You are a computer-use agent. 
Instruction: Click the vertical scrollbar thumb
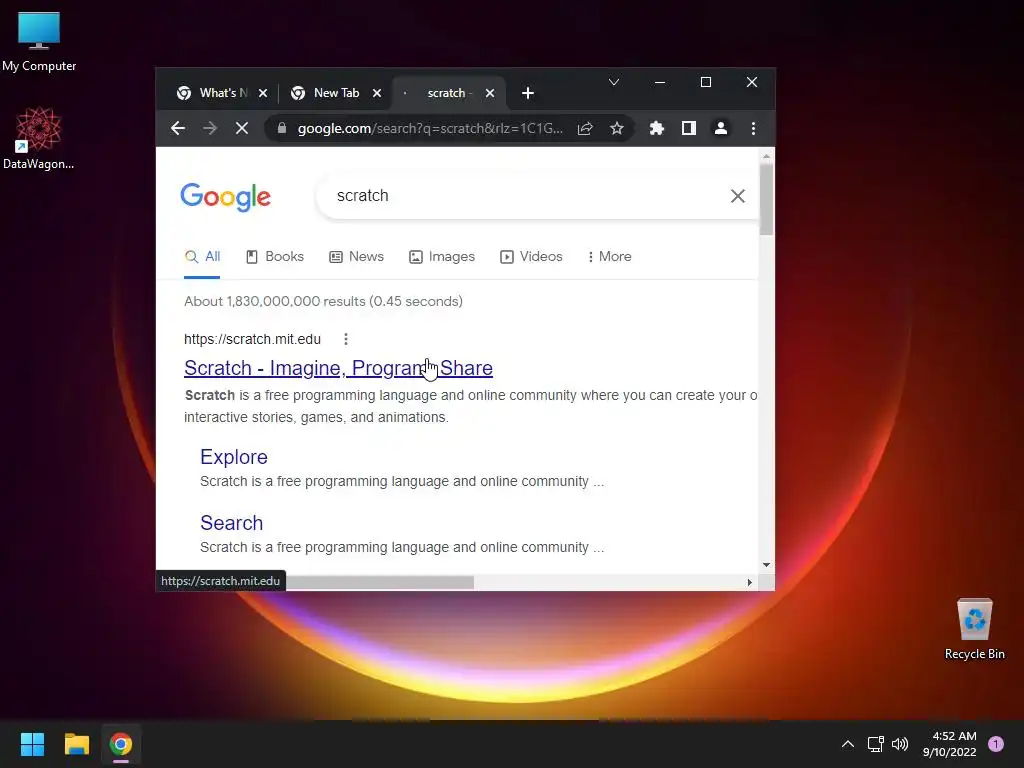coord(766,199)
